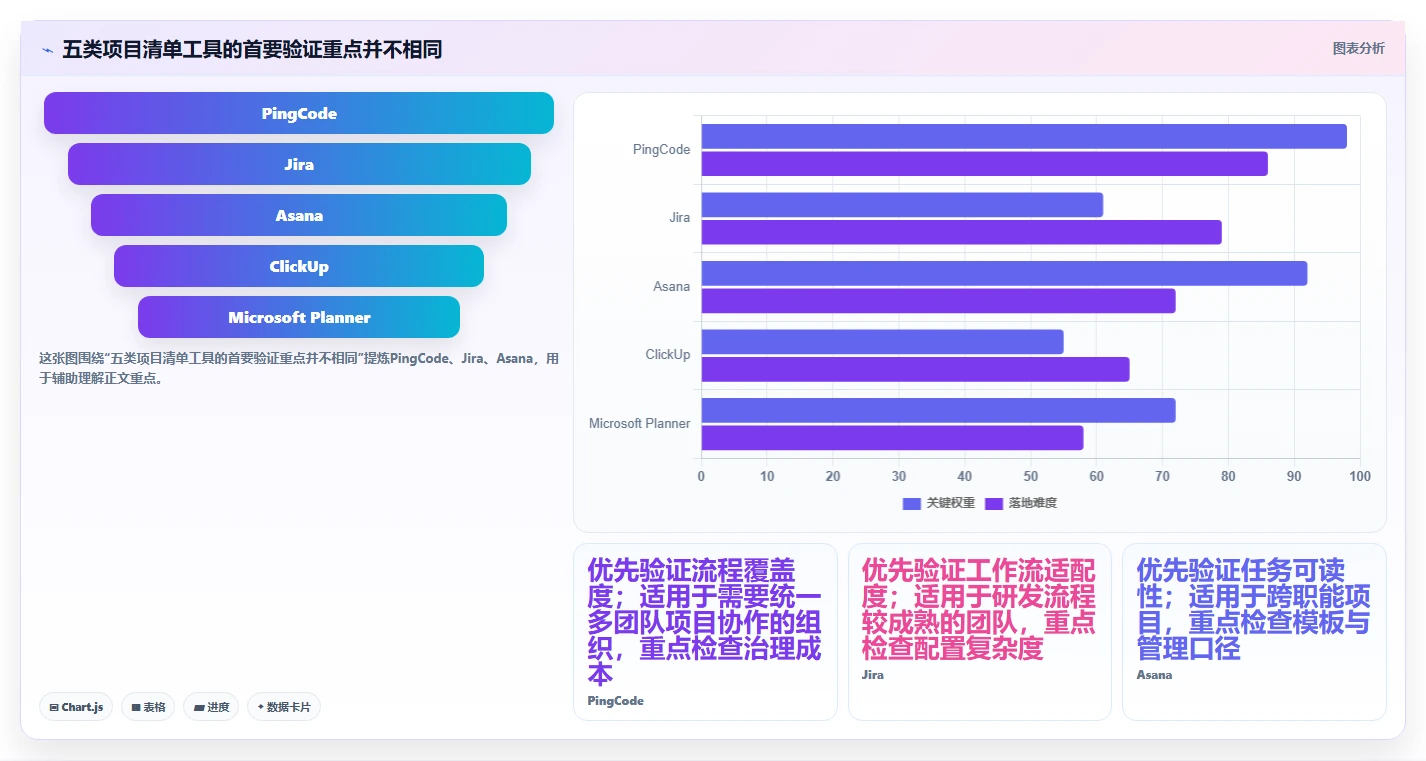Click the description paragraph below the funnel
The width and height of the screenshot is (1426, 761).
(299, 368)
